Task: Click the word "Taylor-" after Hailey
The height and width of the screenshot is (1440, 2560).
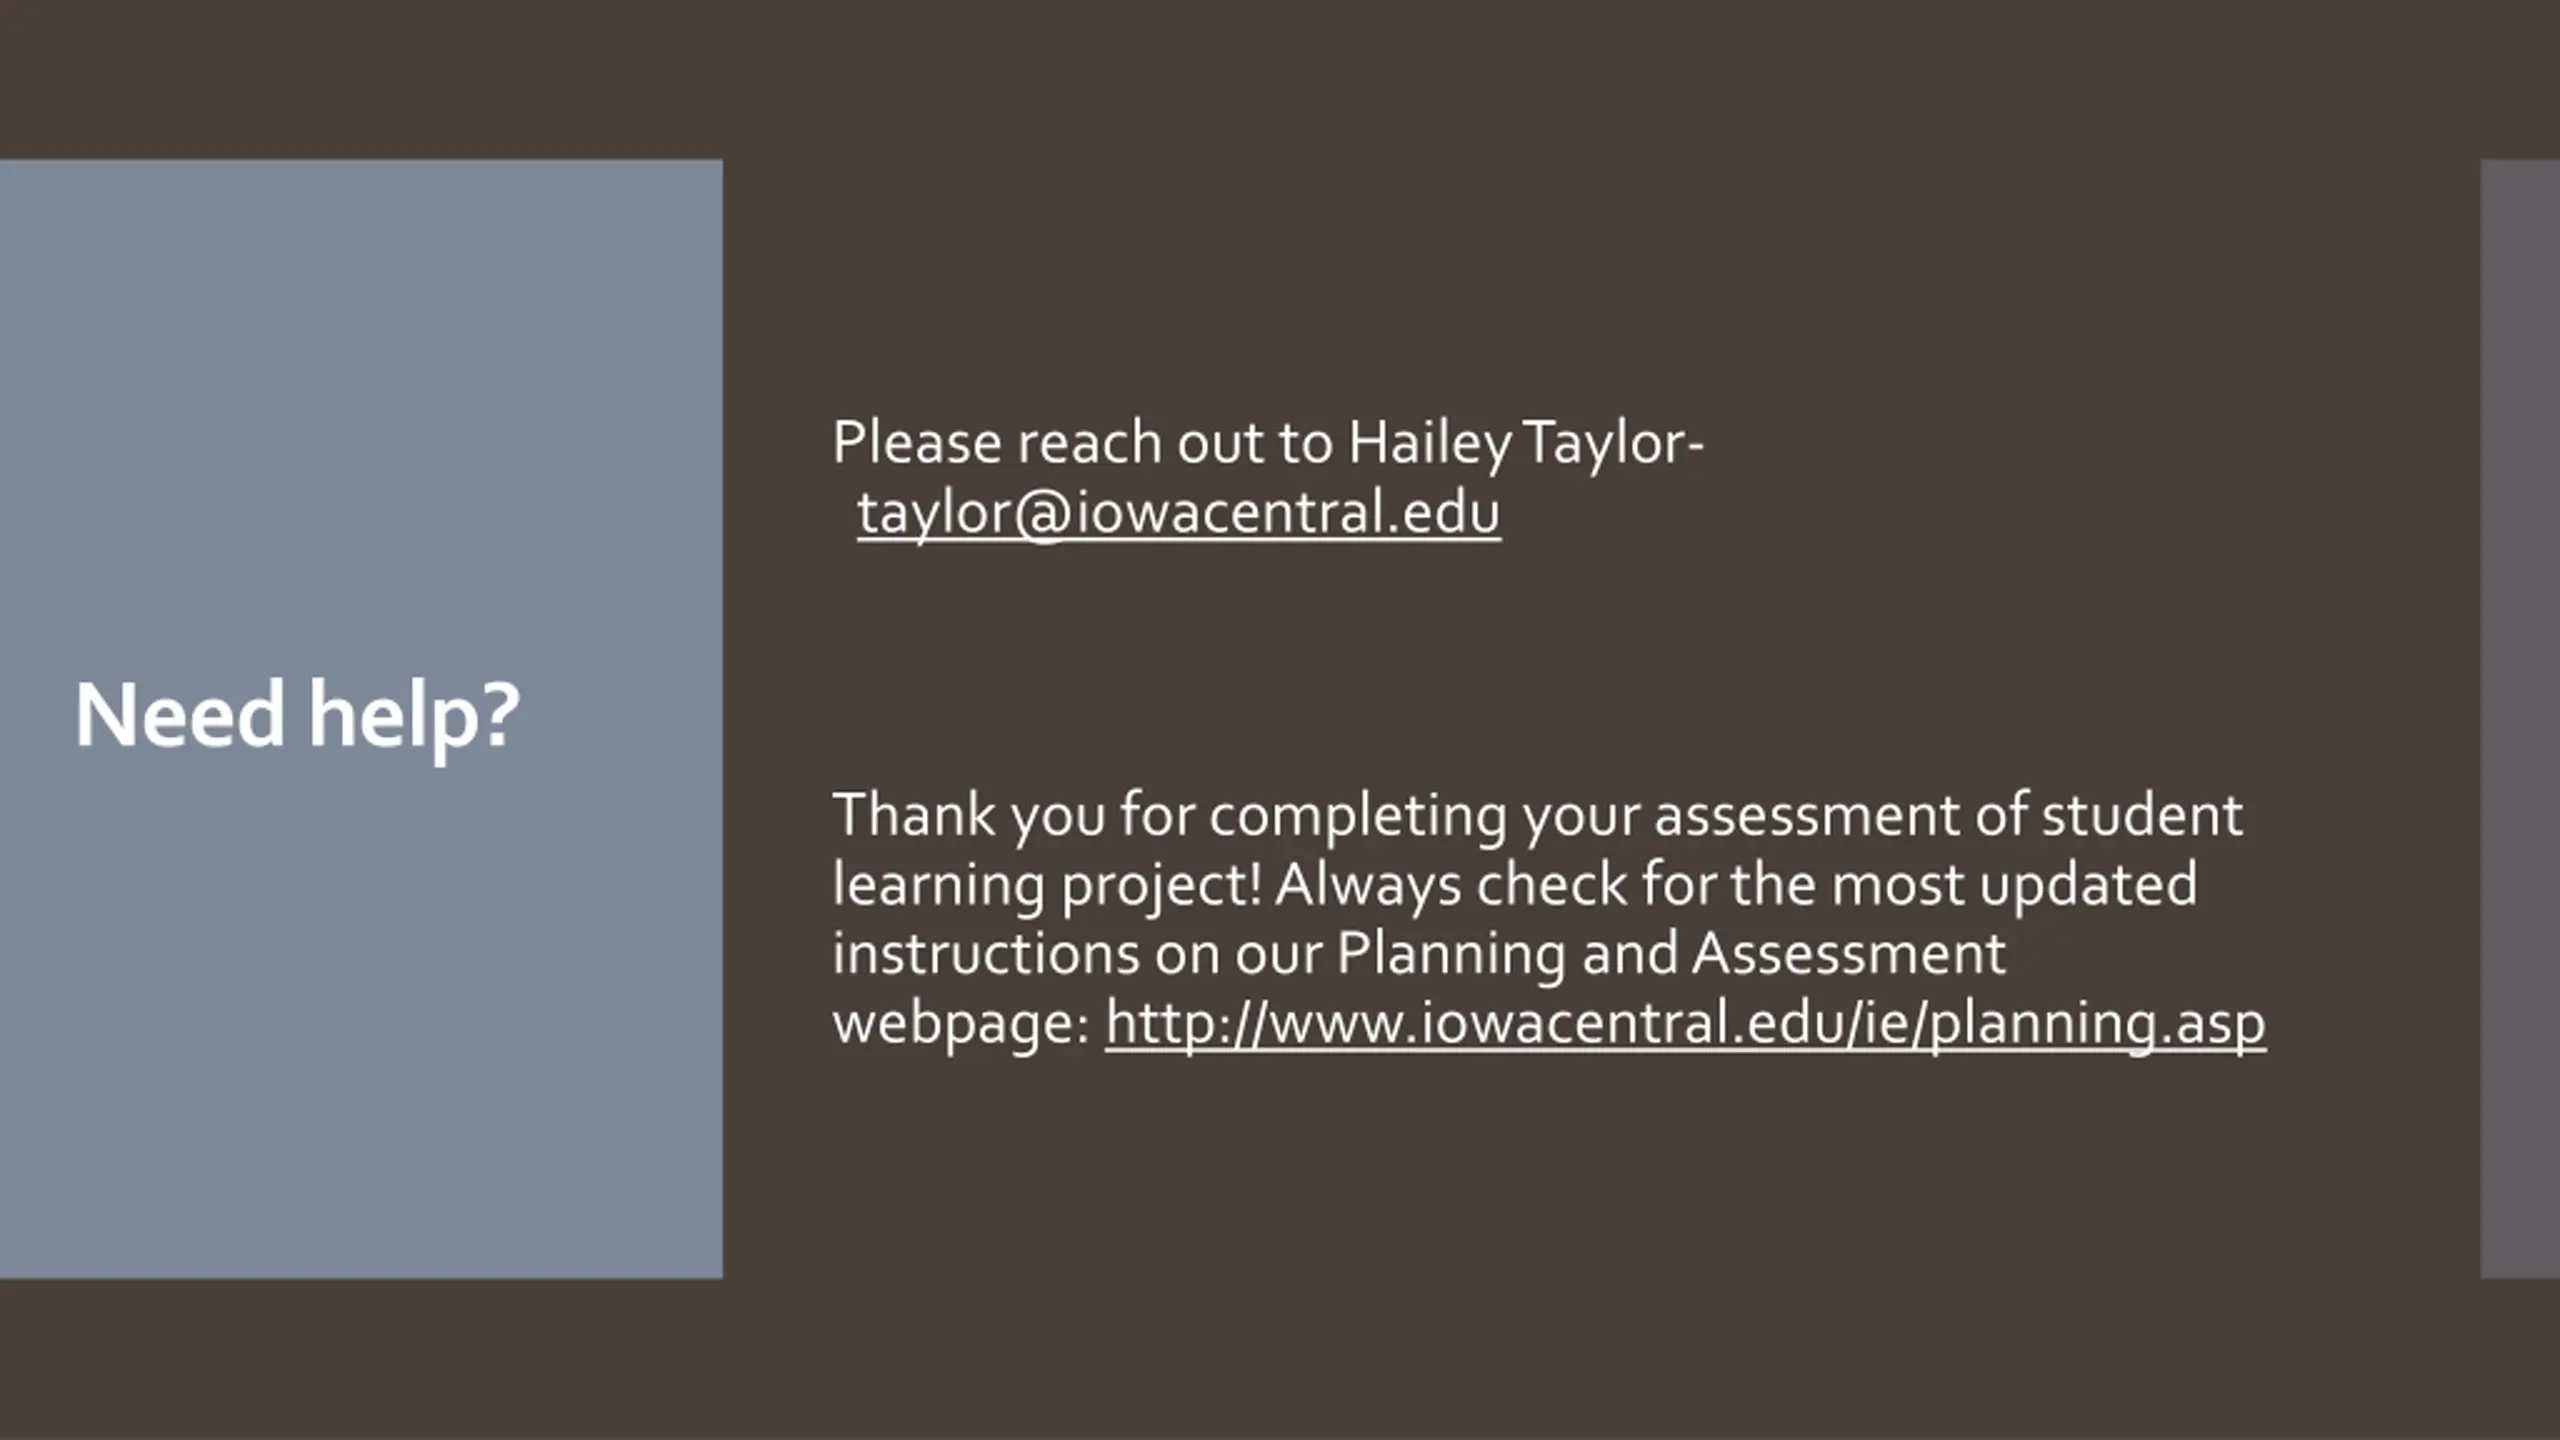Action: [1614, 444]
